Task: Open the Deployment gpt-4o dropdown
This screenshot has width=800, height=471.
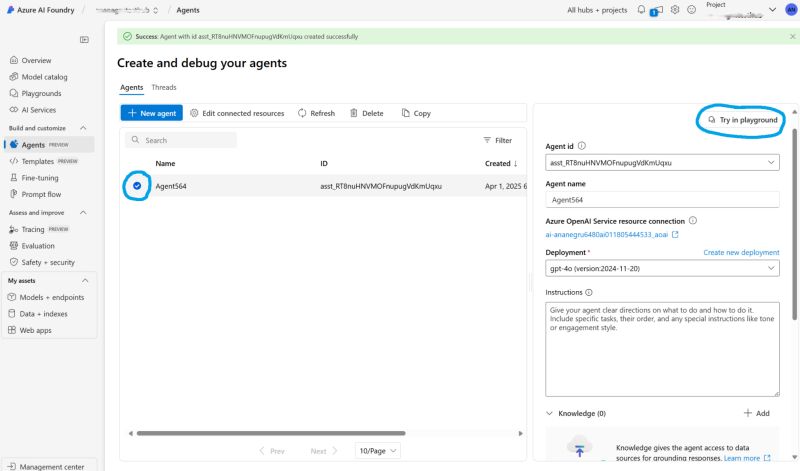Action: click(662, 268)
